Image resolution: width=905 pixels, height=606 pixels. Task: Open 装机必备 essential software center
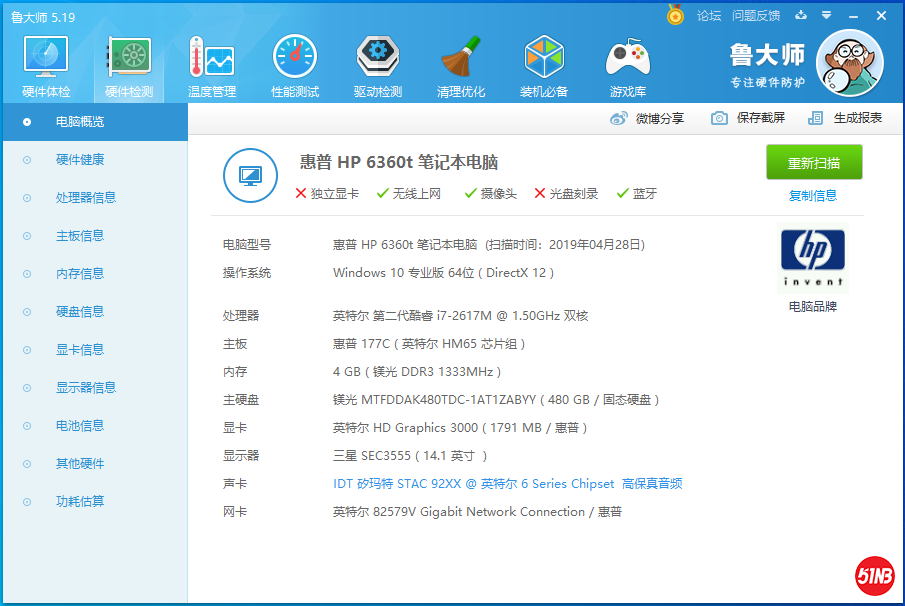[x=544, y=65]
